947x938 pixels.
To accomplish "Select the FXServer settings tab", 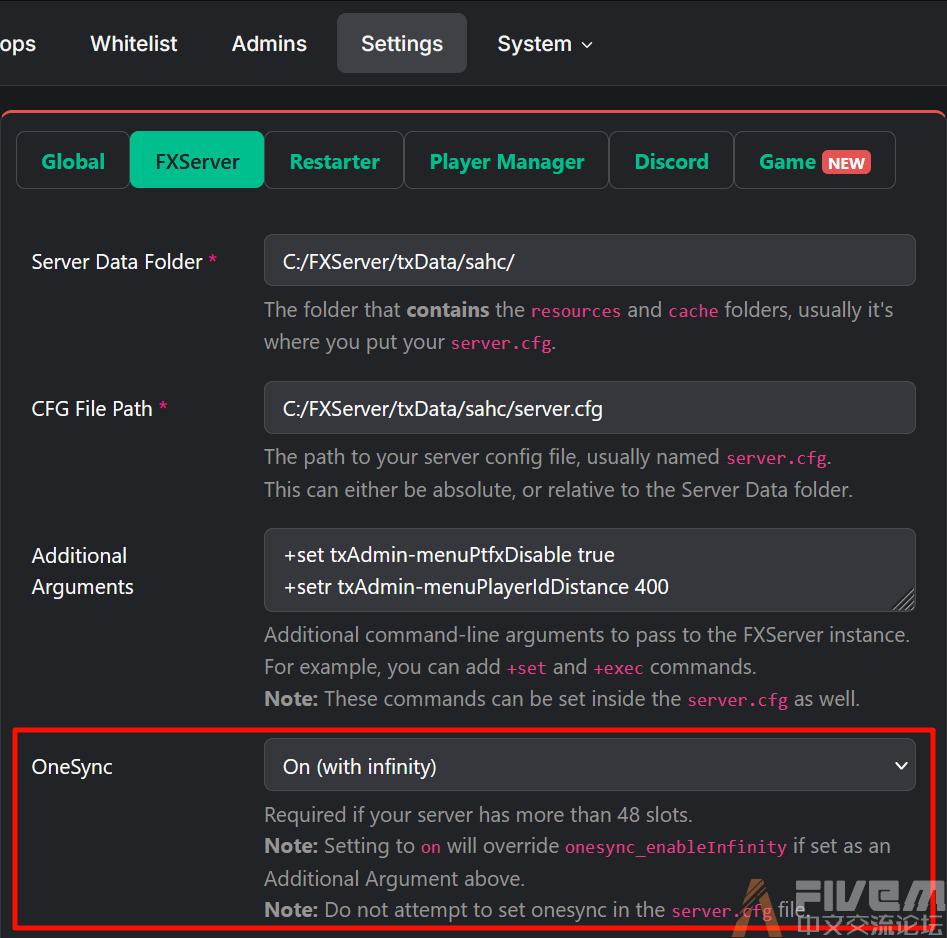I will pyautogui.click(x=197, y=161).
